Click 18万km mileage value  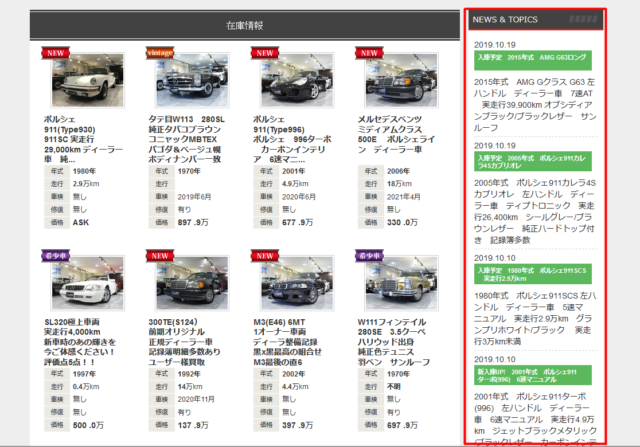coord(399,184)
